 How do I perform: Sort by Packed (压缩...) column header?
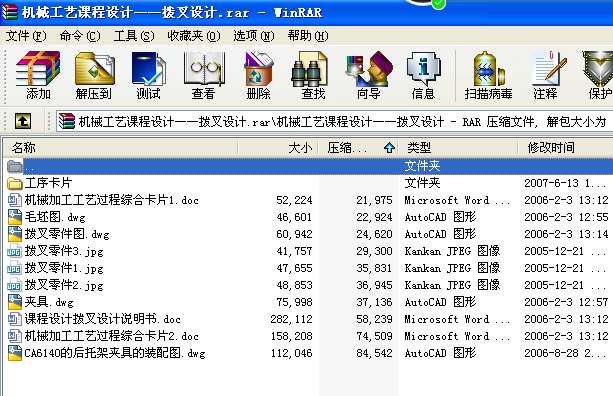coord(358,148)
